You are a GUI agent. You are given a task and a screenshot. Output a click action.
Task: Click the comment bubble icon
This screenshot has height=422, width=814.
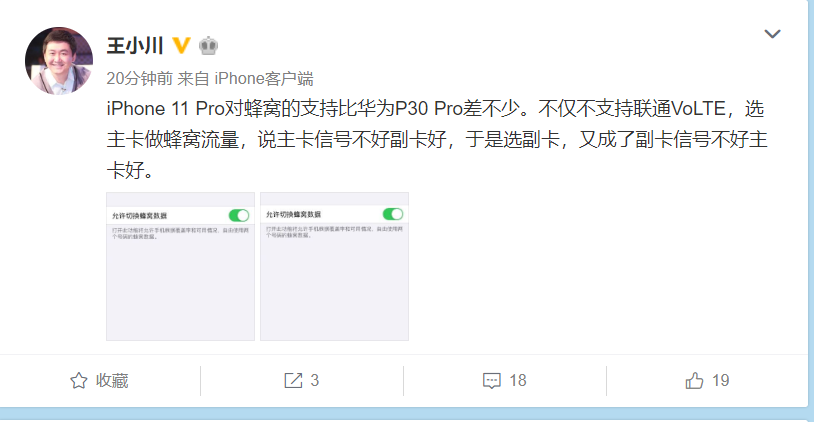(492, 380)
